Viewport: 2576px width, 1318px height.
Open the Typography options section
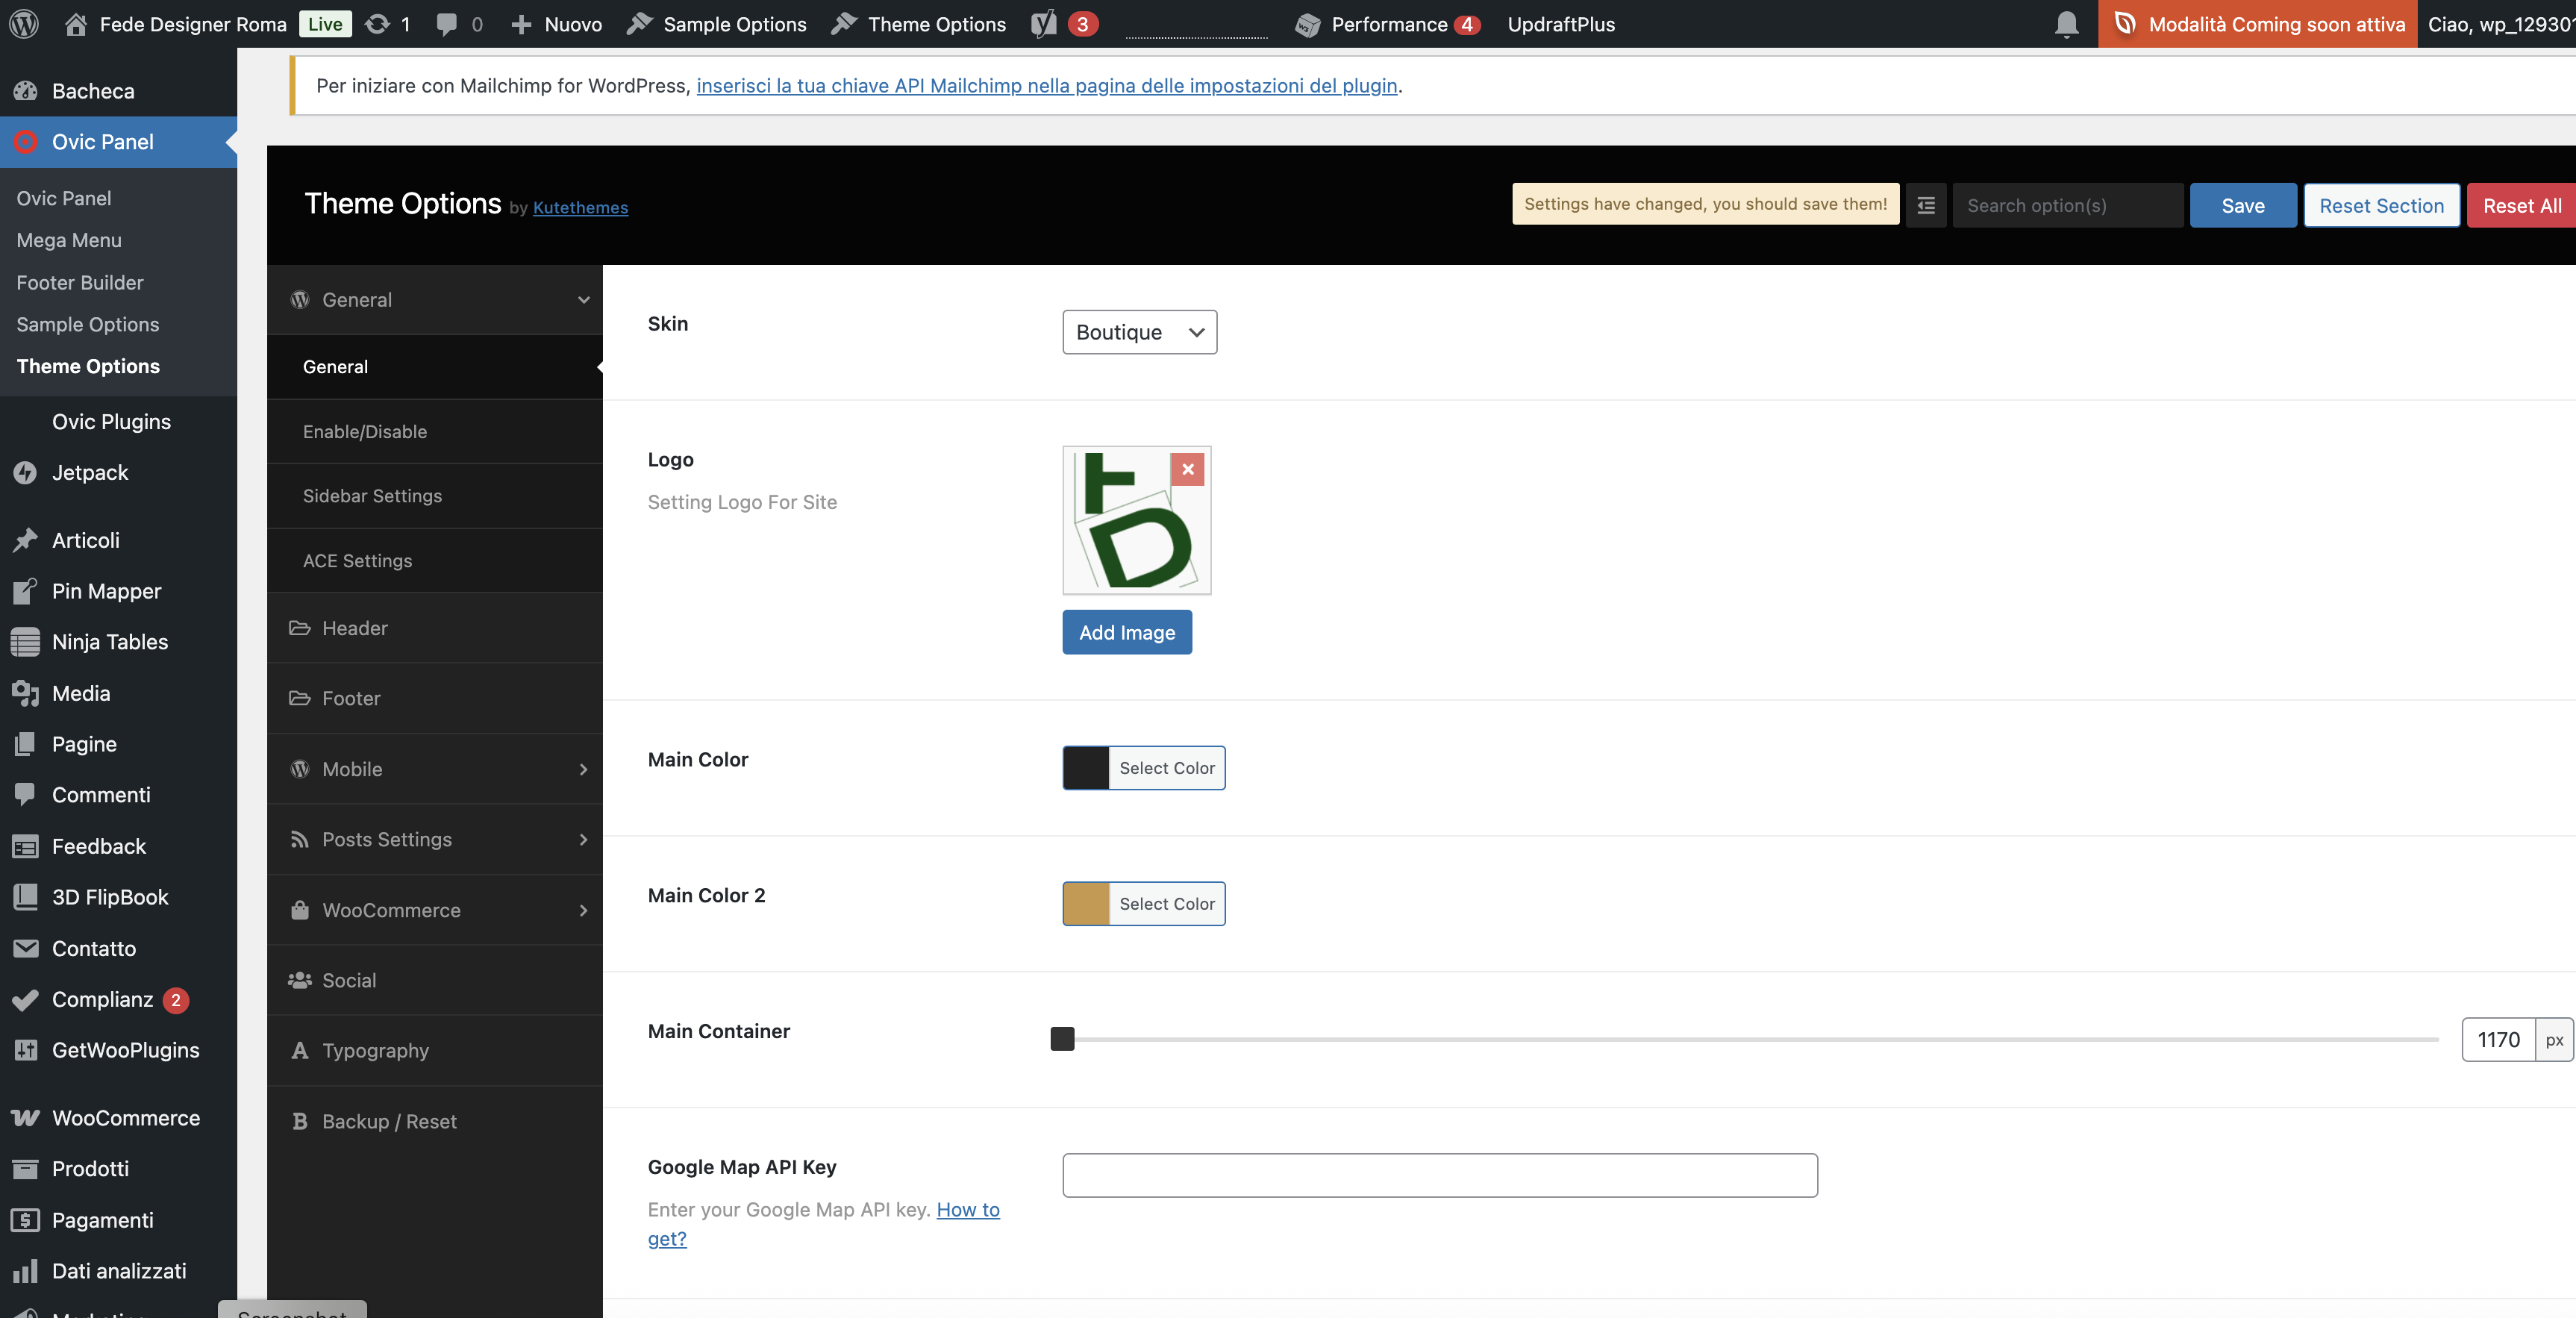[x=435, y=1051]
